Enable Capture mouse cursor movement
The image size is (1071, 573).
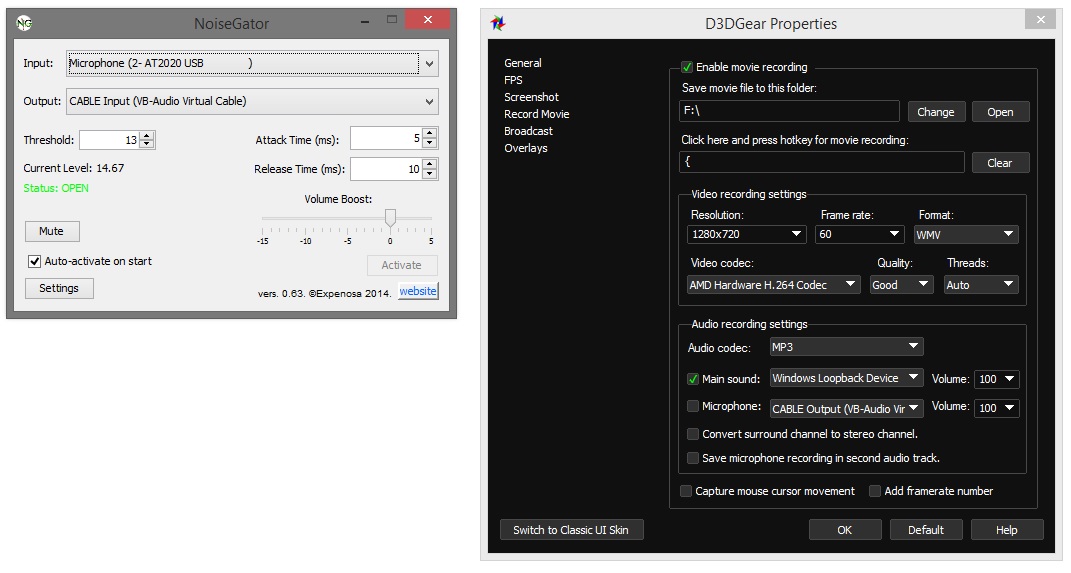click(686, 491)
